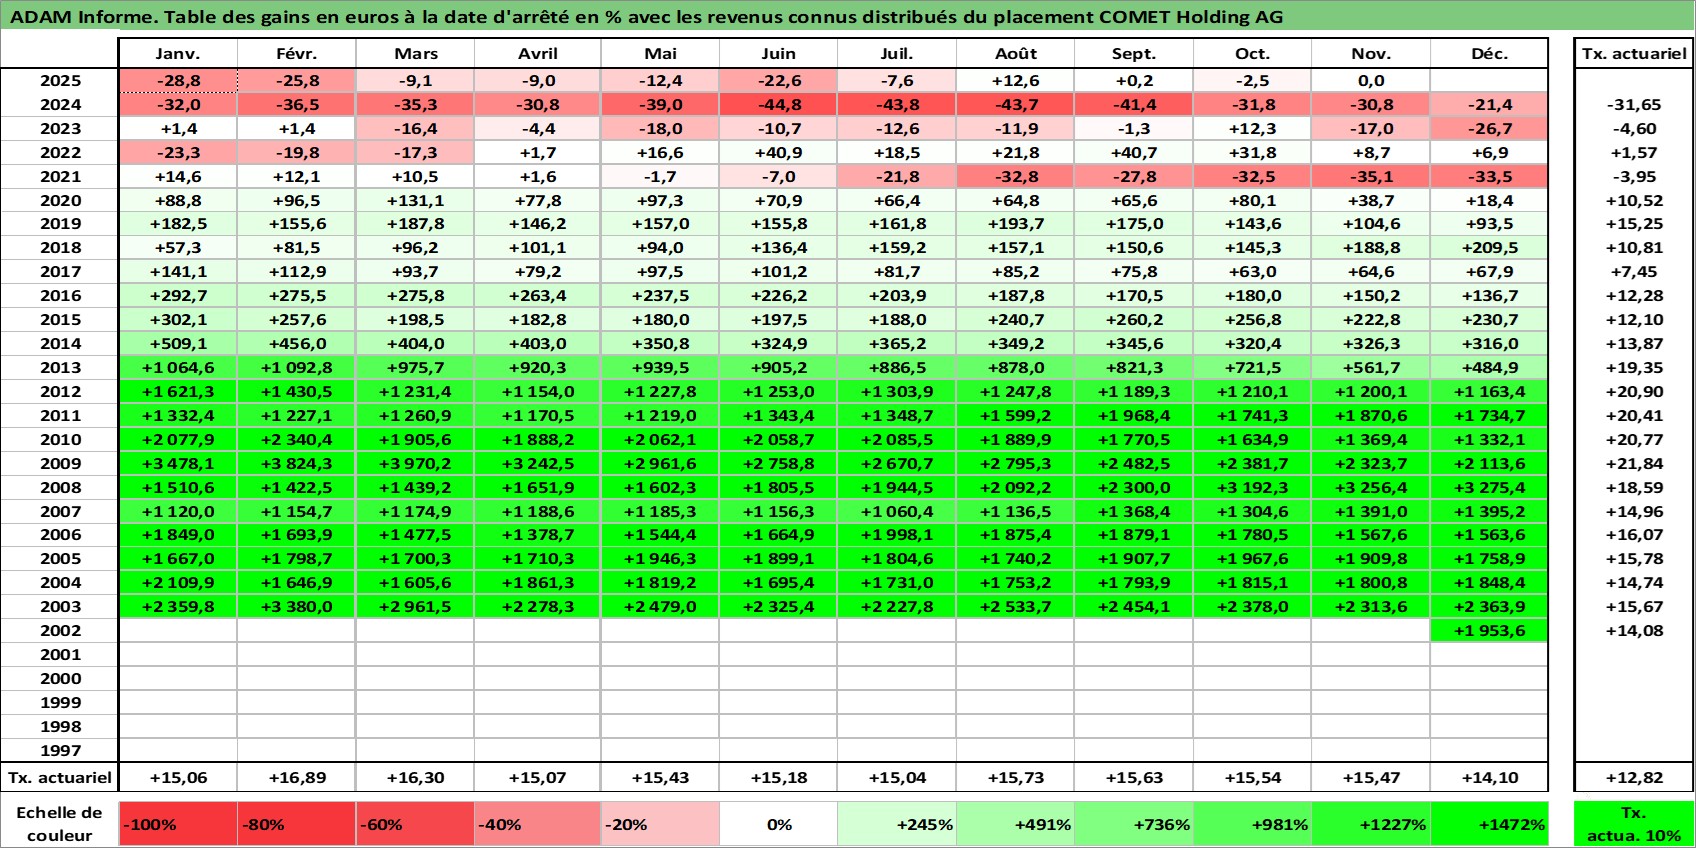Image resolution: width=1696 pixels, height=848 pixels.
Task: Click the green 'Tx. actua. 10%' legend cell
Action: (1634, 824)
